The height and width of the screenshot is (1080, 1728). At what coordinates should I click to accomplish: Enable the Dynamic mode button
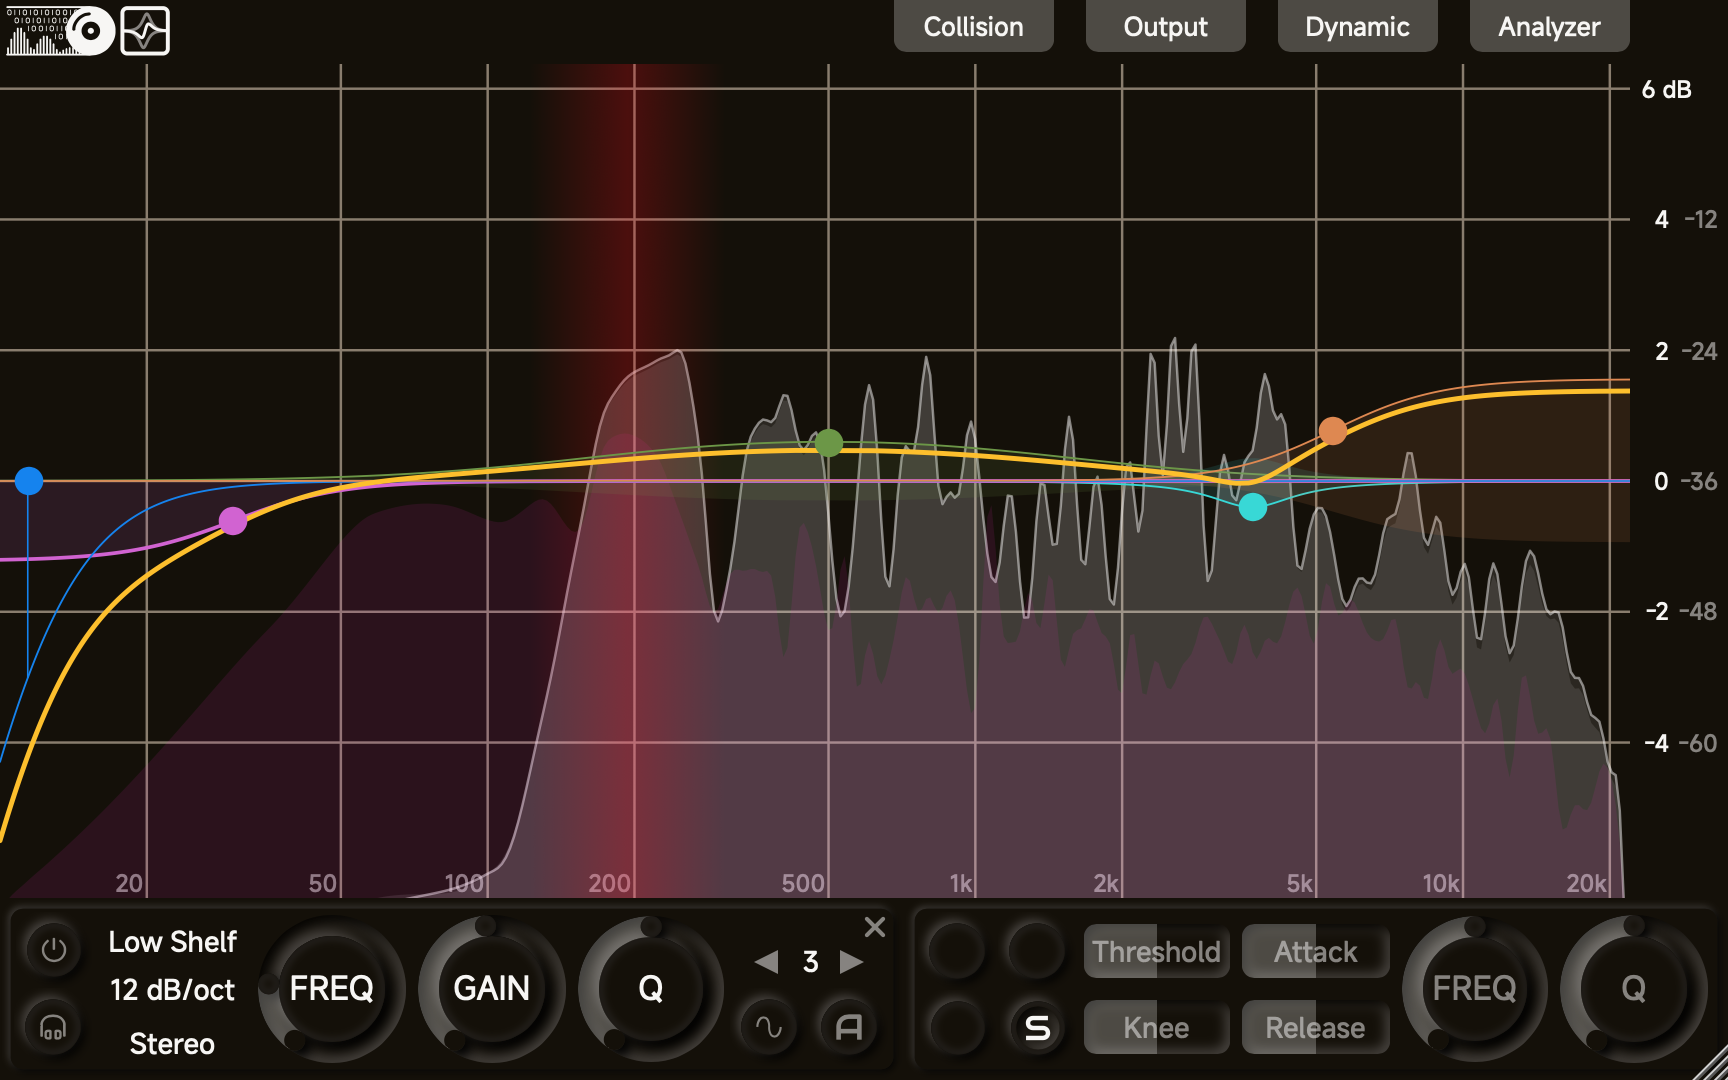tap(1357, 26)
